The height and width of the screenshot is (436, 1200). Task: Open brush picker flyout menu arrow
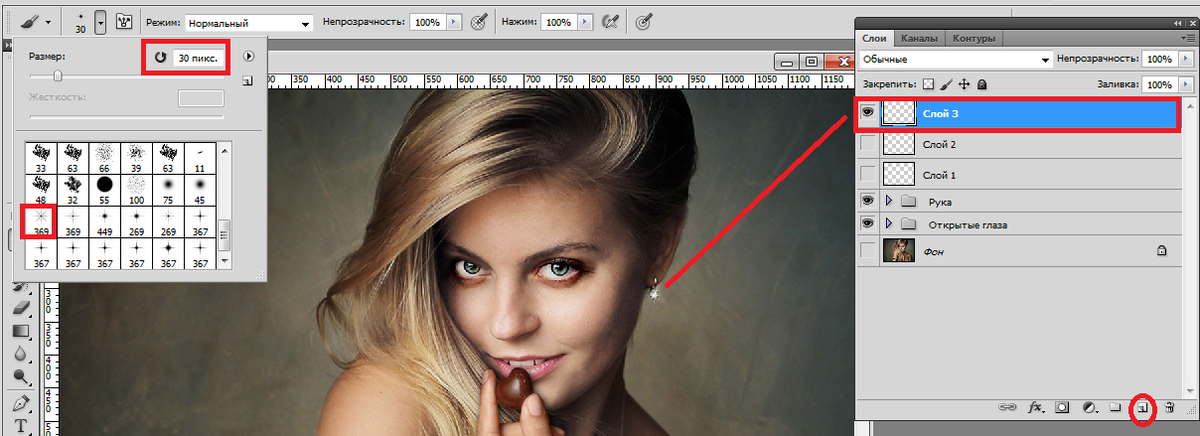(248, 58)
